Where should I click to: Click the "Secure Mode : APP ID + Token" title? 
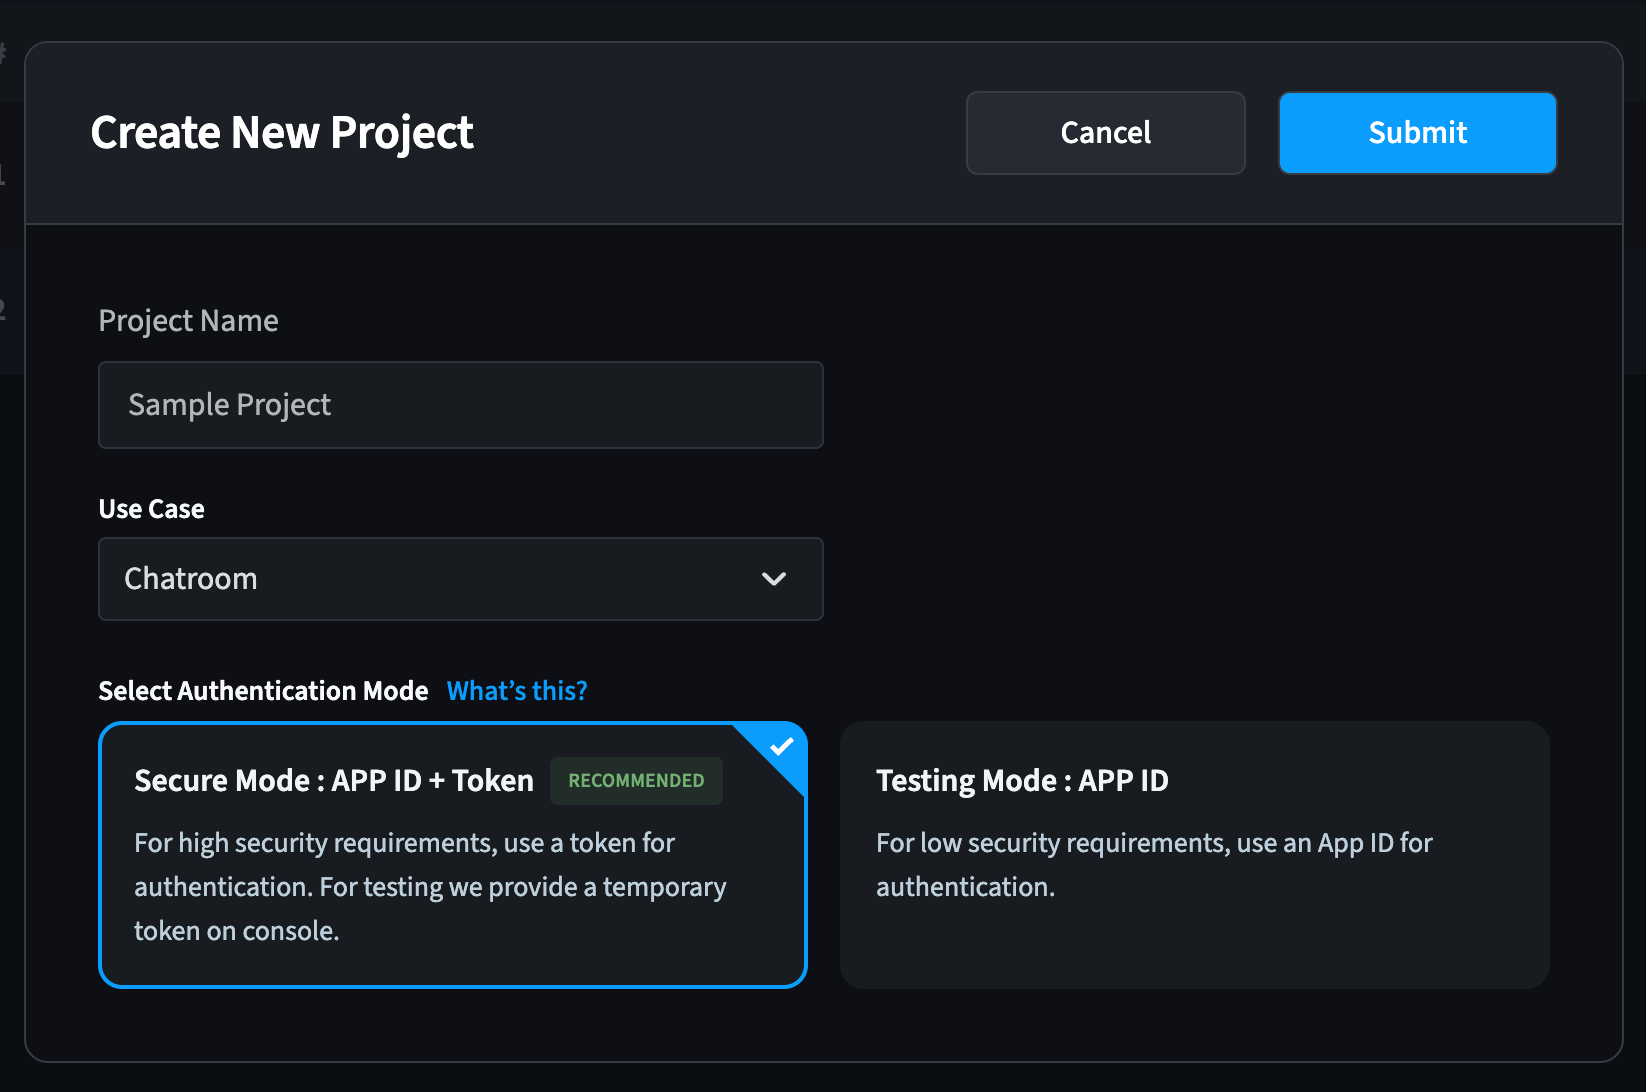pos(334,781)
